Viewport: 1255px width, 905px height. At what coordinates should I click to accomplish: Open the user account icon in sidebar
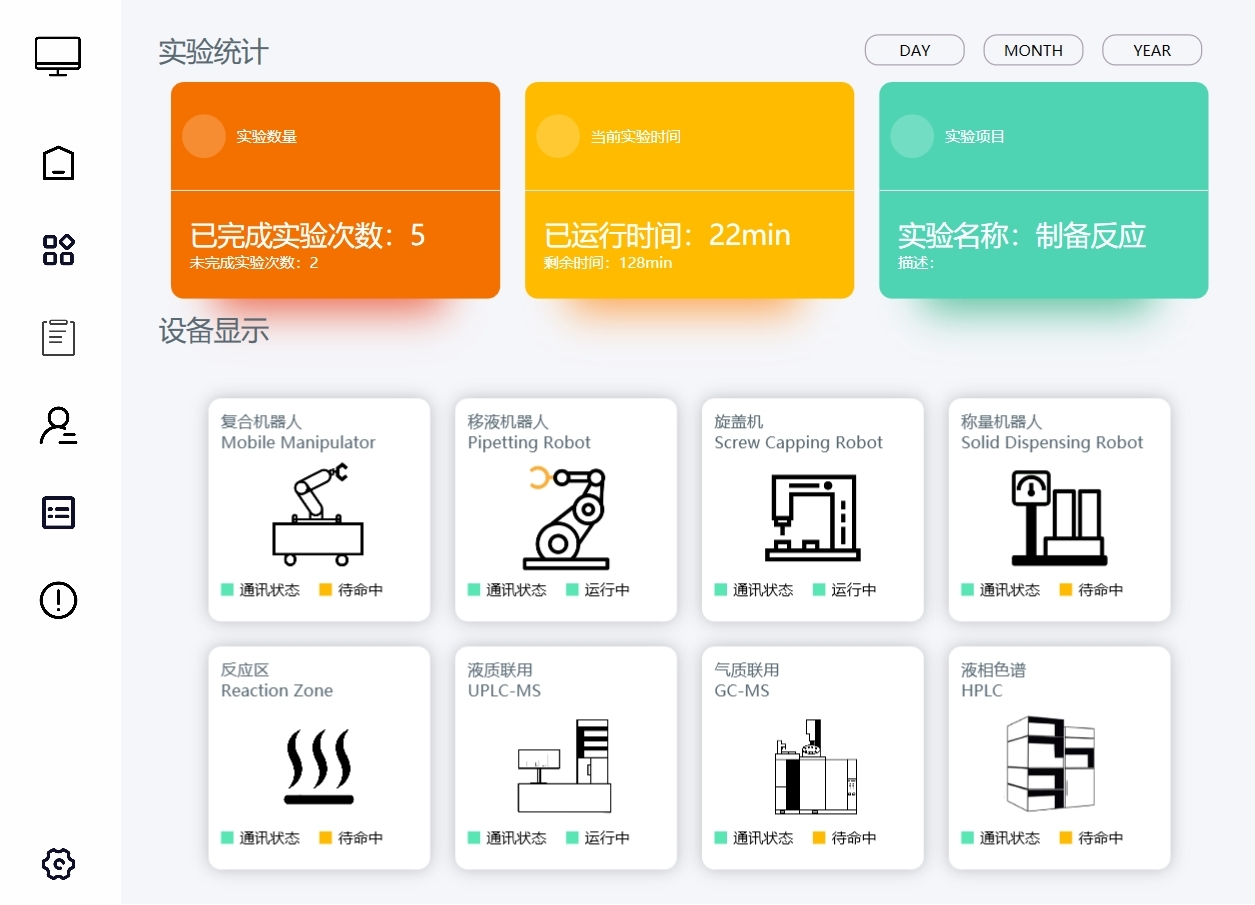[58, 425]
